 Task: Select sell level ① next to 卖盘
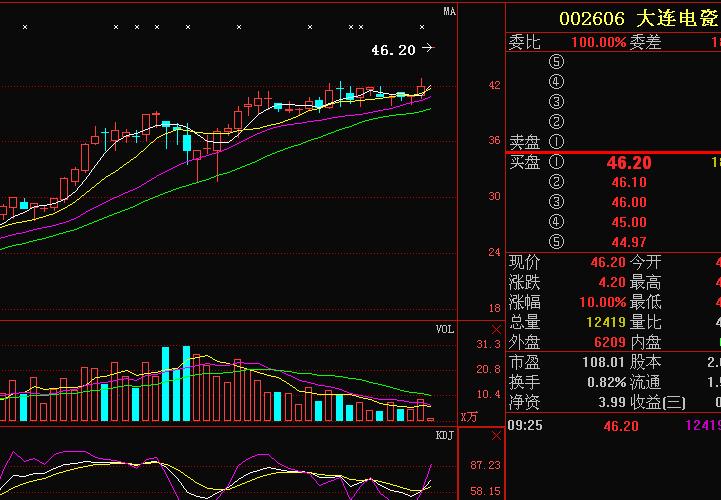556,142
